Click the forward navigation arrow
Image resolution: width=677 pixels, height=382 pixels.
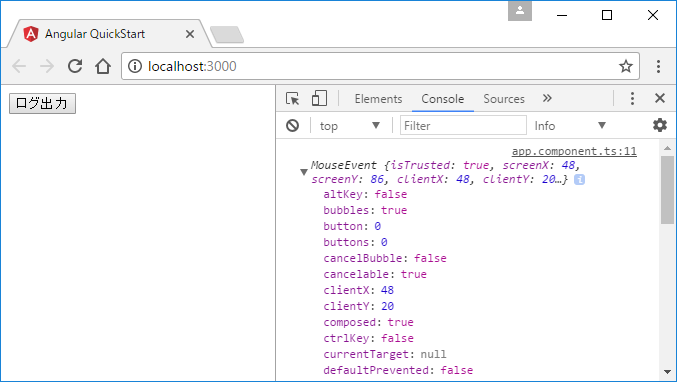(x=47, y=66)
